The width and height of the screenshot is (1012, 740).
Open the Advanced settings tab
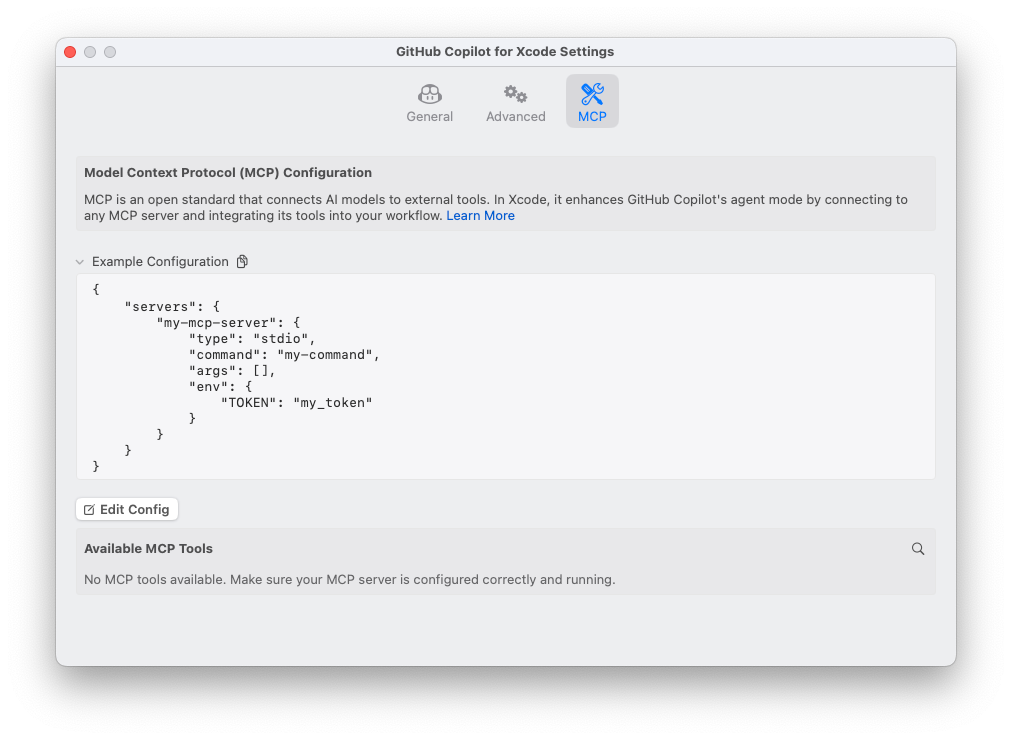(x=515, y=102)
